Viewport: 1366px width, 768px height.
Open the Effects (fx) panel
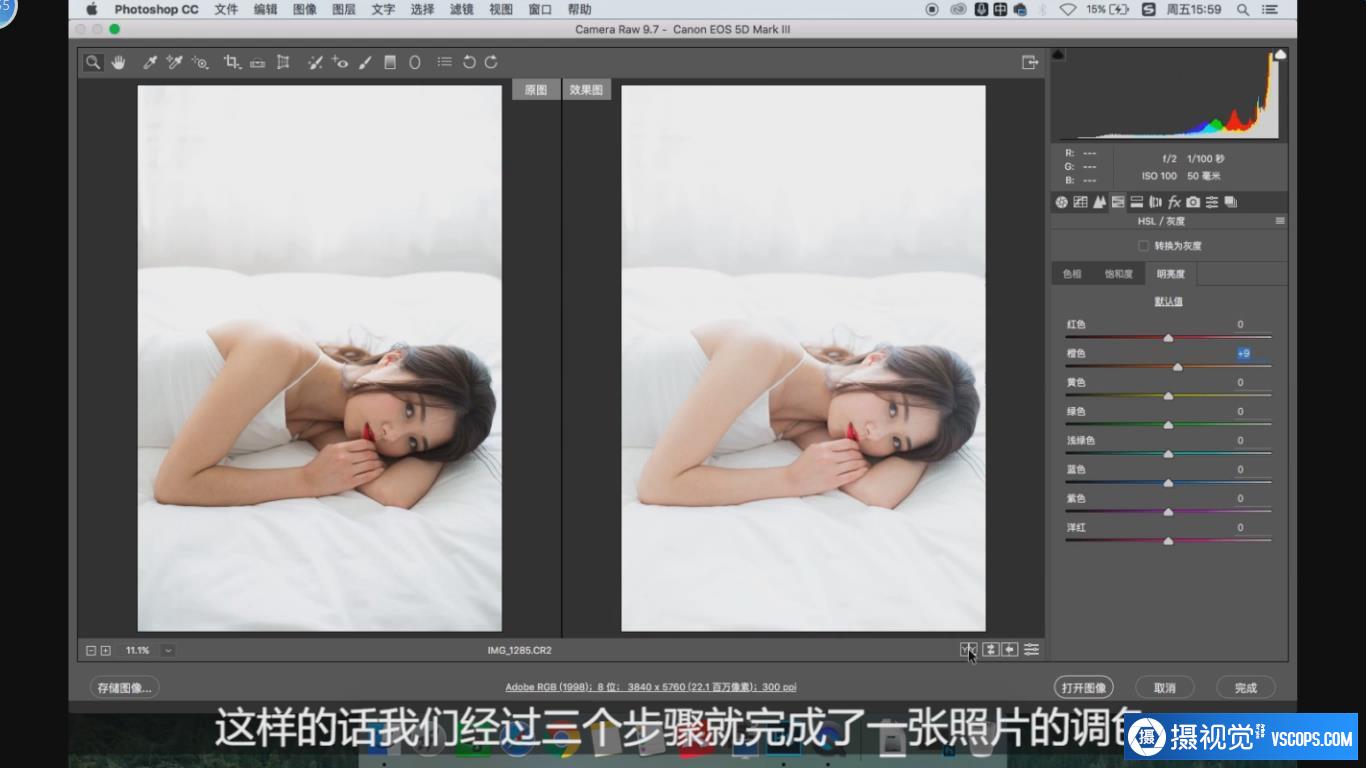1174,202
